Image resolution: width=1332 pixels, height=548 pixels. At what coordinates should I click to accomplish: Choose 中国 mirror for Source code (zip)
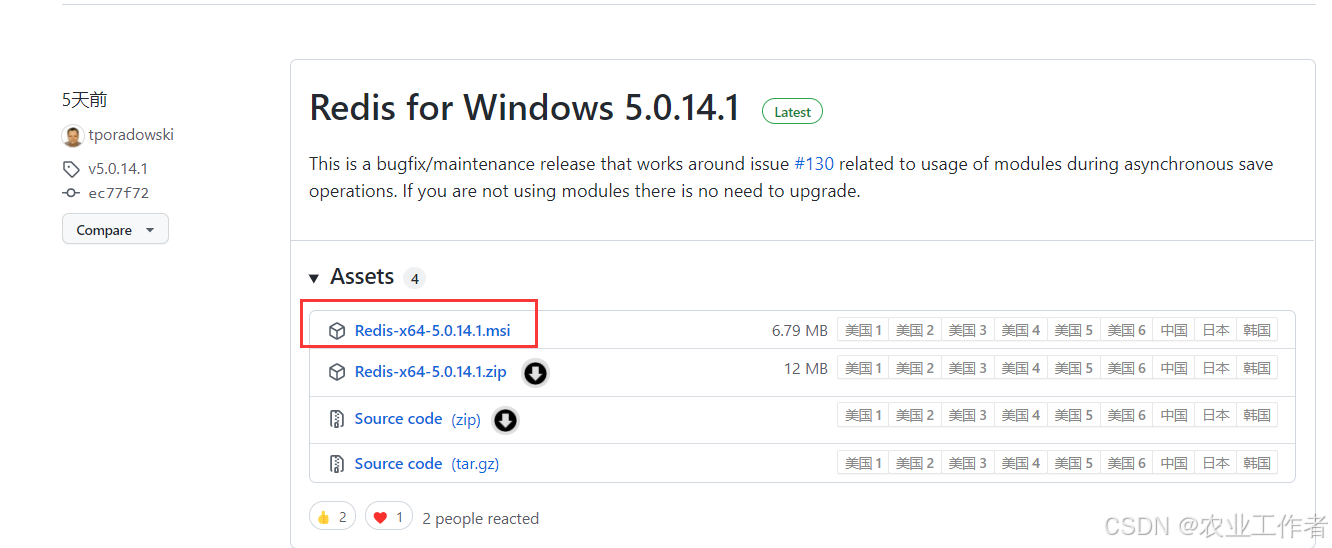click(x=1174, y=415)
